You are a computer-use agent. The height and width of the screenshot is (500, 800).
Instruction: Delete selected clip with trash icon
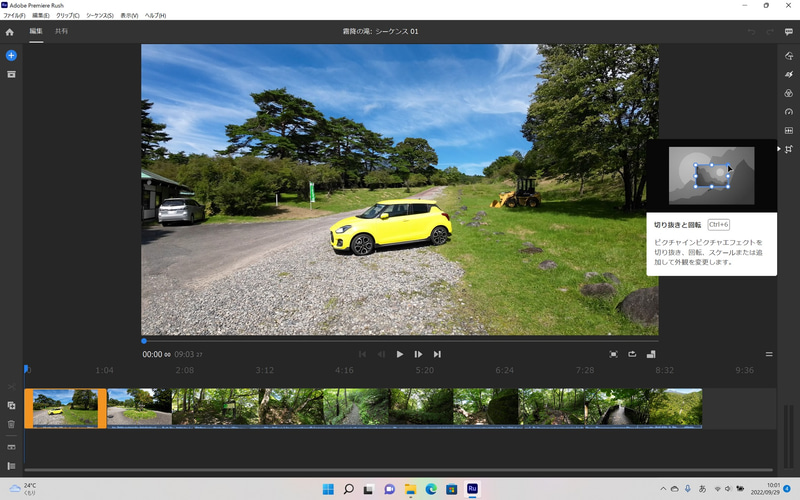[x=11, y=424]
